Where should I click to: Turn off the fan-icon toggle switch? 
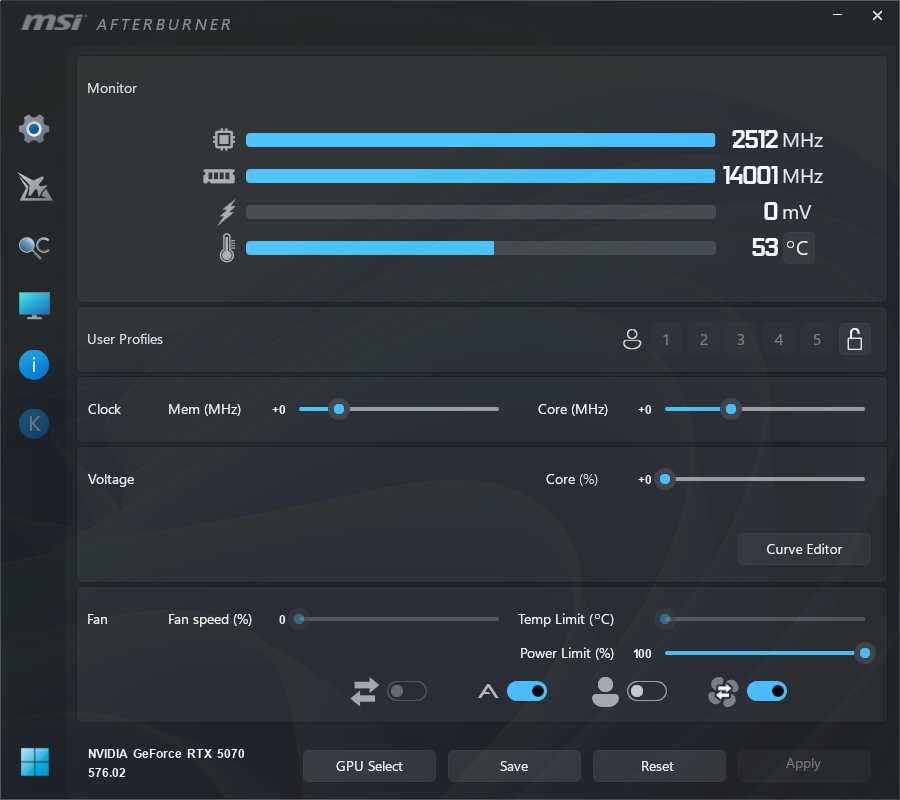click(766, 691)
